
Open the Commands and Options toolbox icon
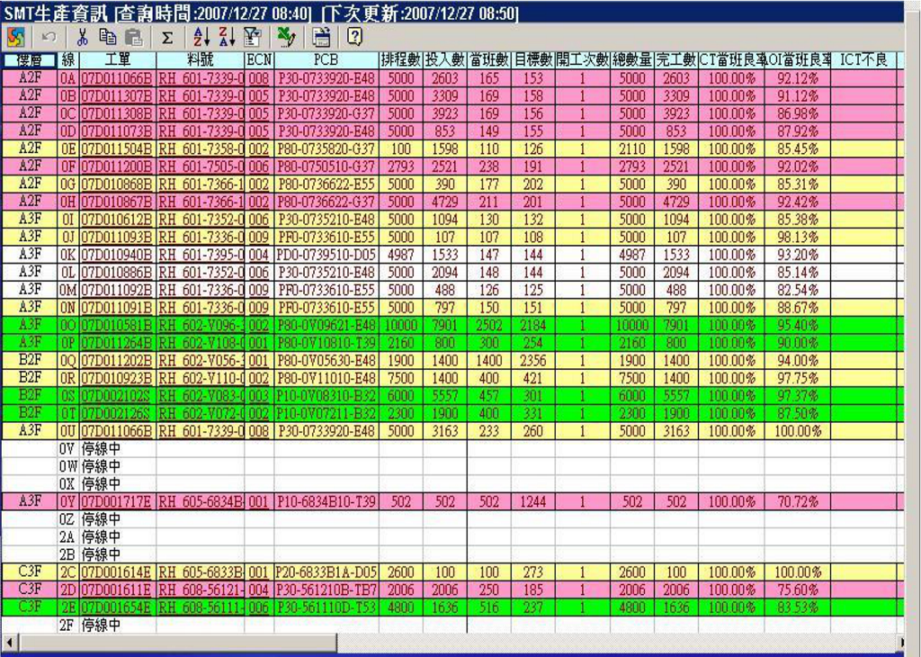pyautogui.click(x=321, y=37)
